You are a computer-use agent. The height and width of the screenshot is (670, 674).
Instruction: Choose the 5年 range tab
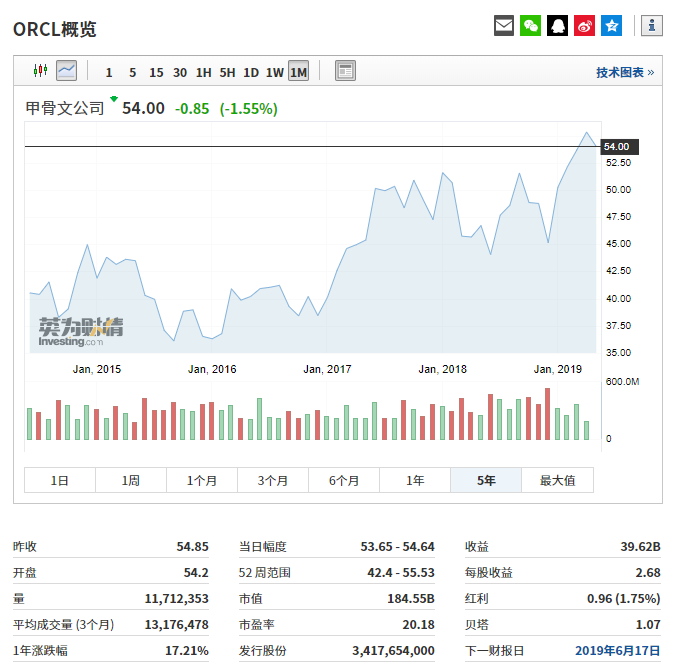486,480
